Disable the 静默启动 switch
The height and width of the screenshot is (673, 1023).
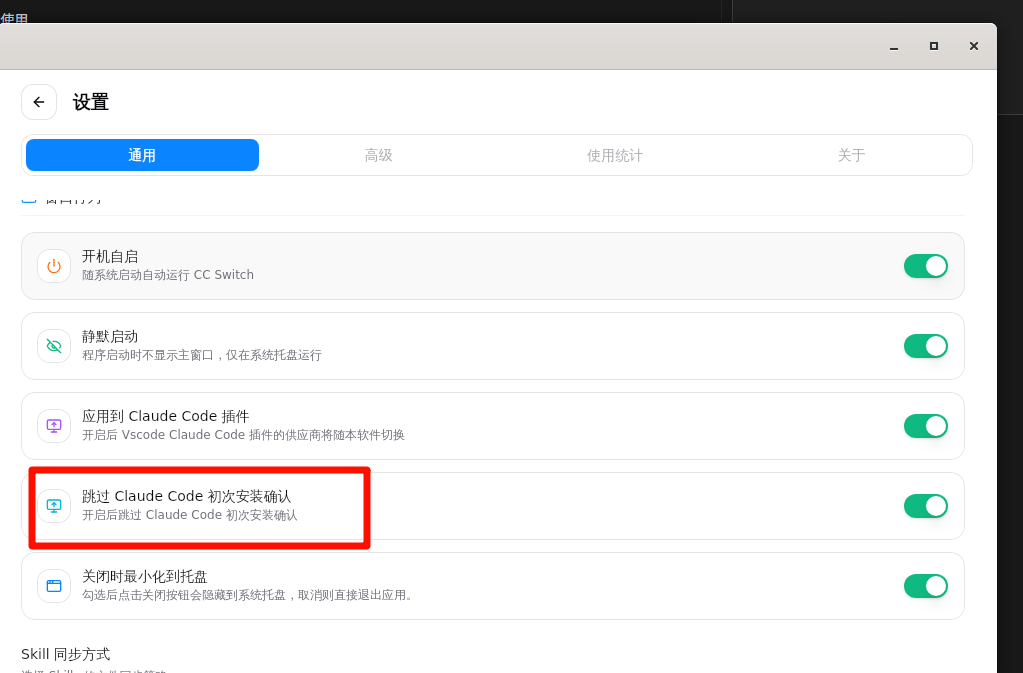(x=925, y=346)
